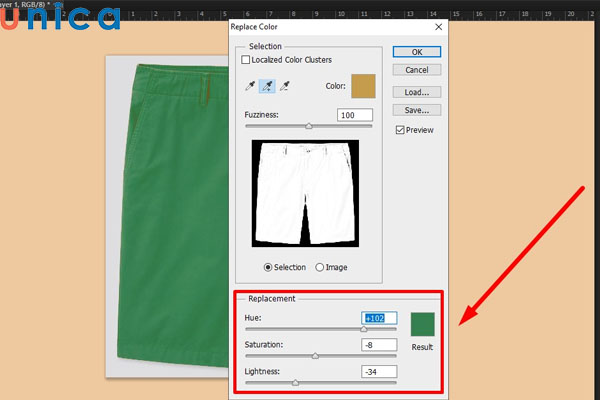600x400 pixels.
Task: Click the horizontal ruler at mark 15
Action: [456, 14]
